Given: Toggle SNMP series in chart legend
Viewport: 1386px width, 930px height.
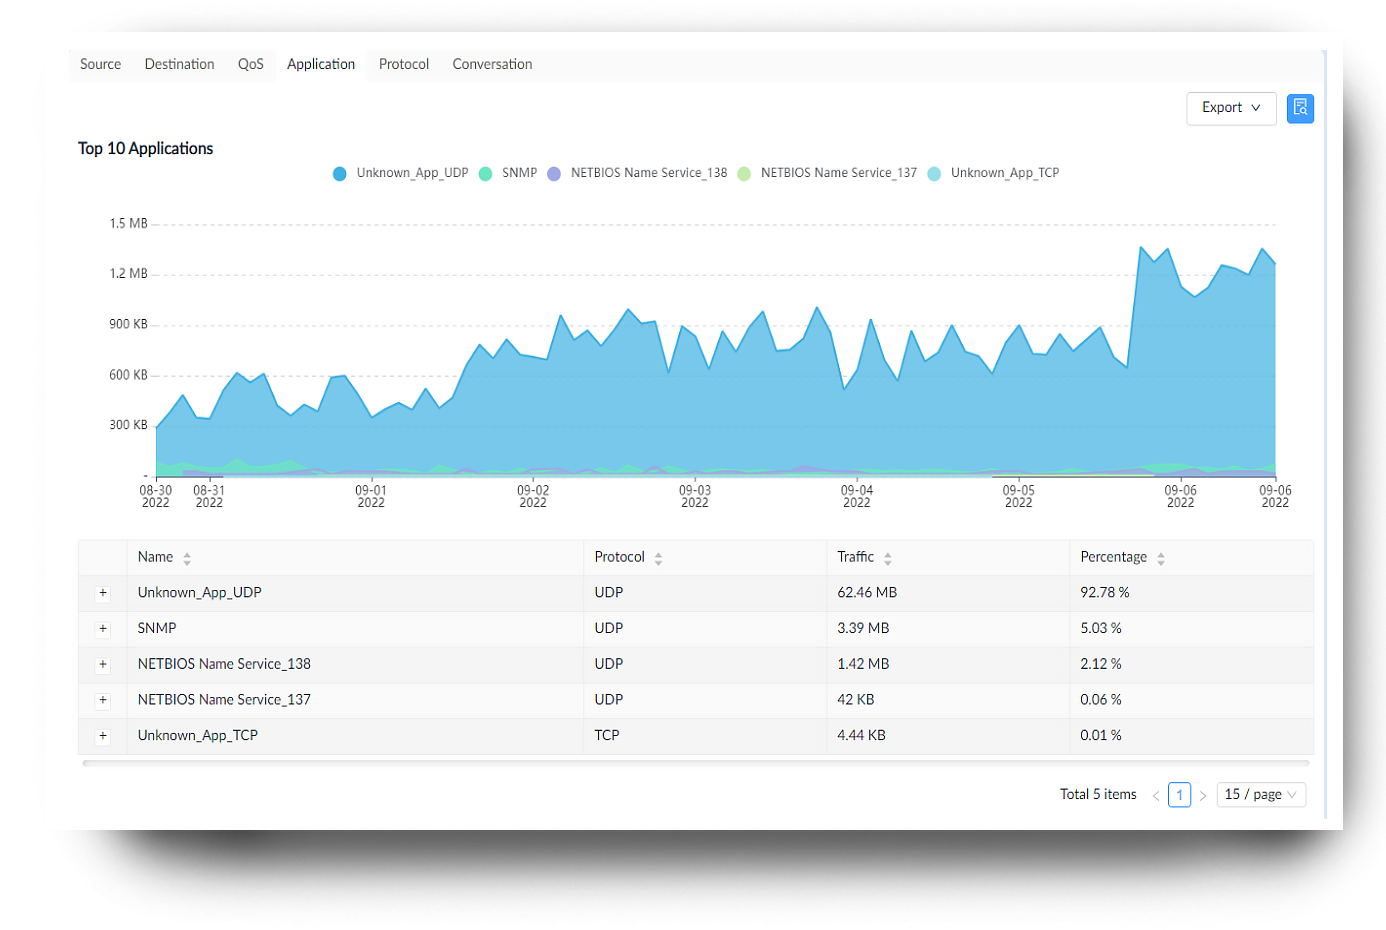Looking at the screenshot, I should (509, 173).
